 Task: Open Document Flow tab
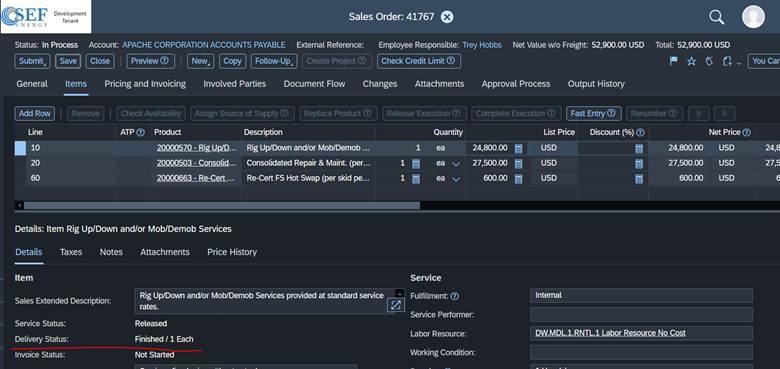tap(314, 84)
